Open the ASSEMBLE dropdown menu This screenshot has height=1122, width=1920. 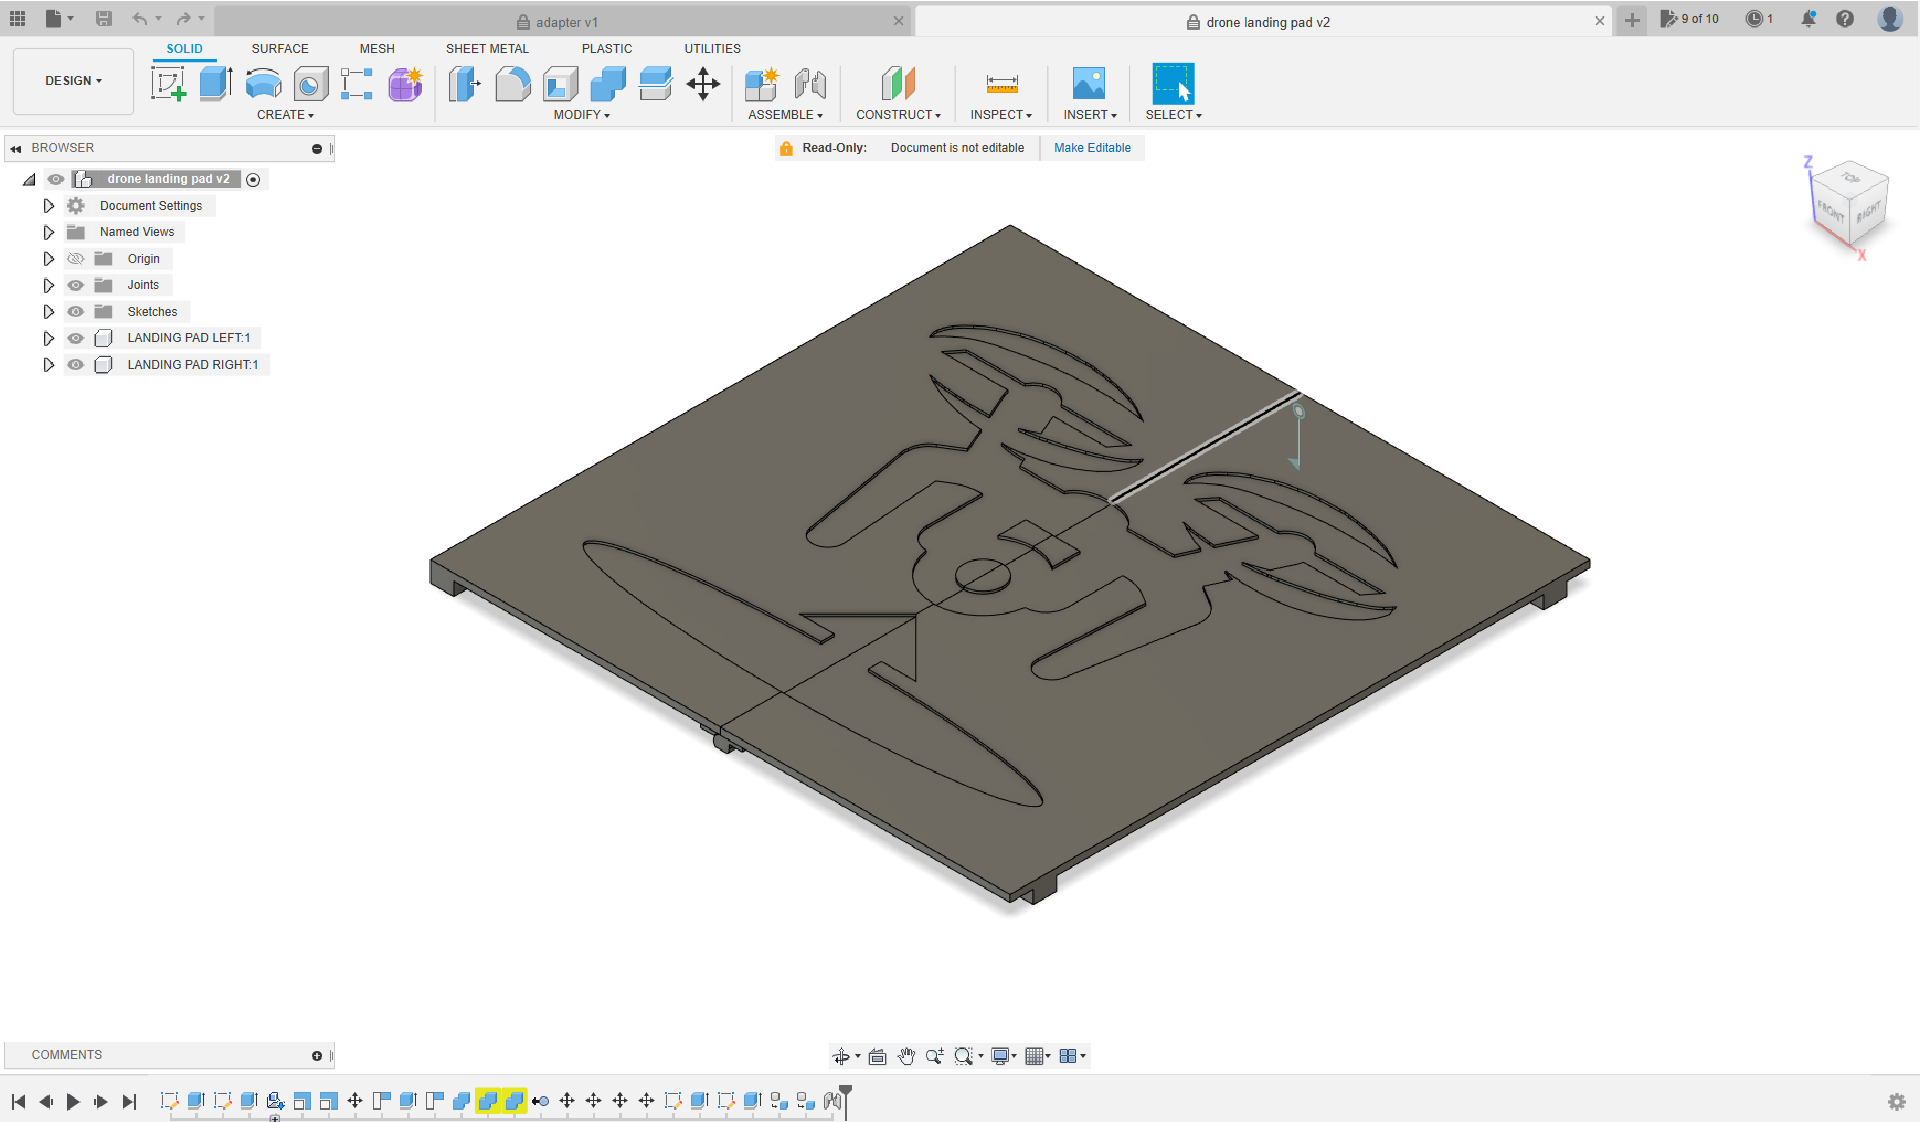tap(785, 115)
